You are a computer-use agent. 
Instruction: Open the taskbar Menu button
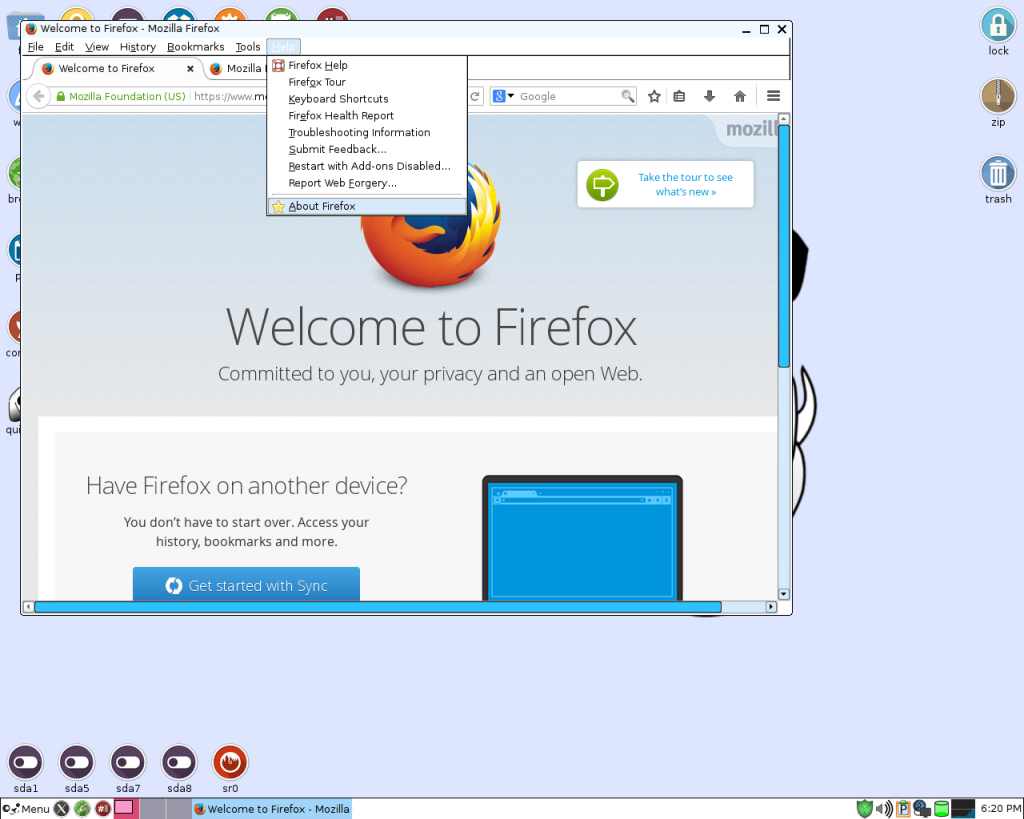tap(26, 809)
